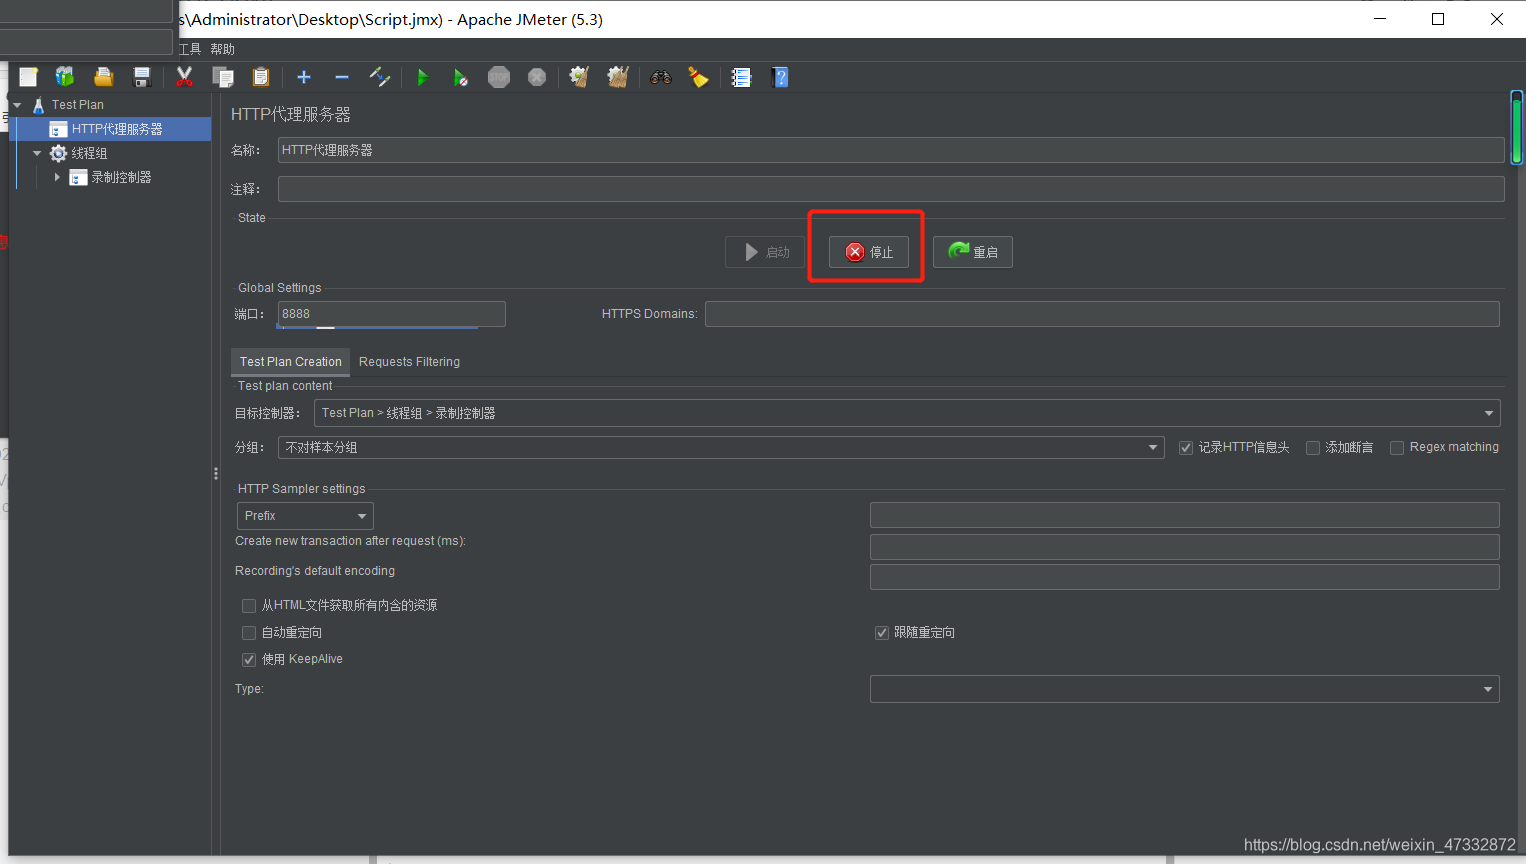Clear all results with double broom icon

618,77
